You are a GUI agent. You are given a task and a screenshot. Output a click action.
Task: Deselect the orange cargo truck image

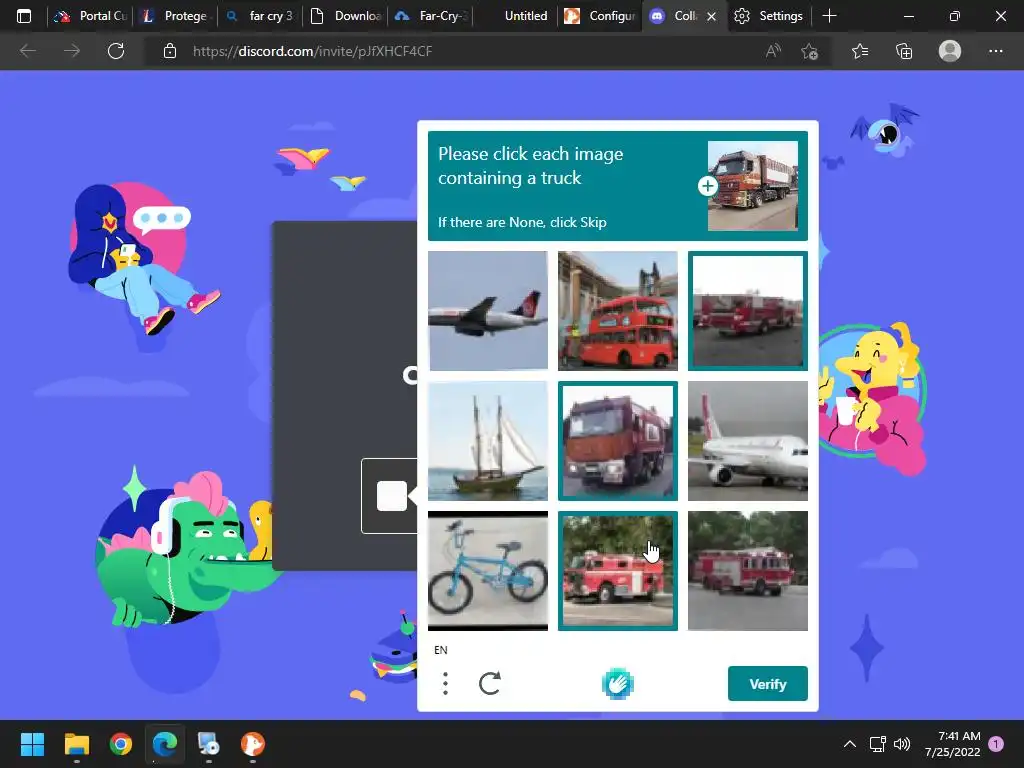pos(618,441)
